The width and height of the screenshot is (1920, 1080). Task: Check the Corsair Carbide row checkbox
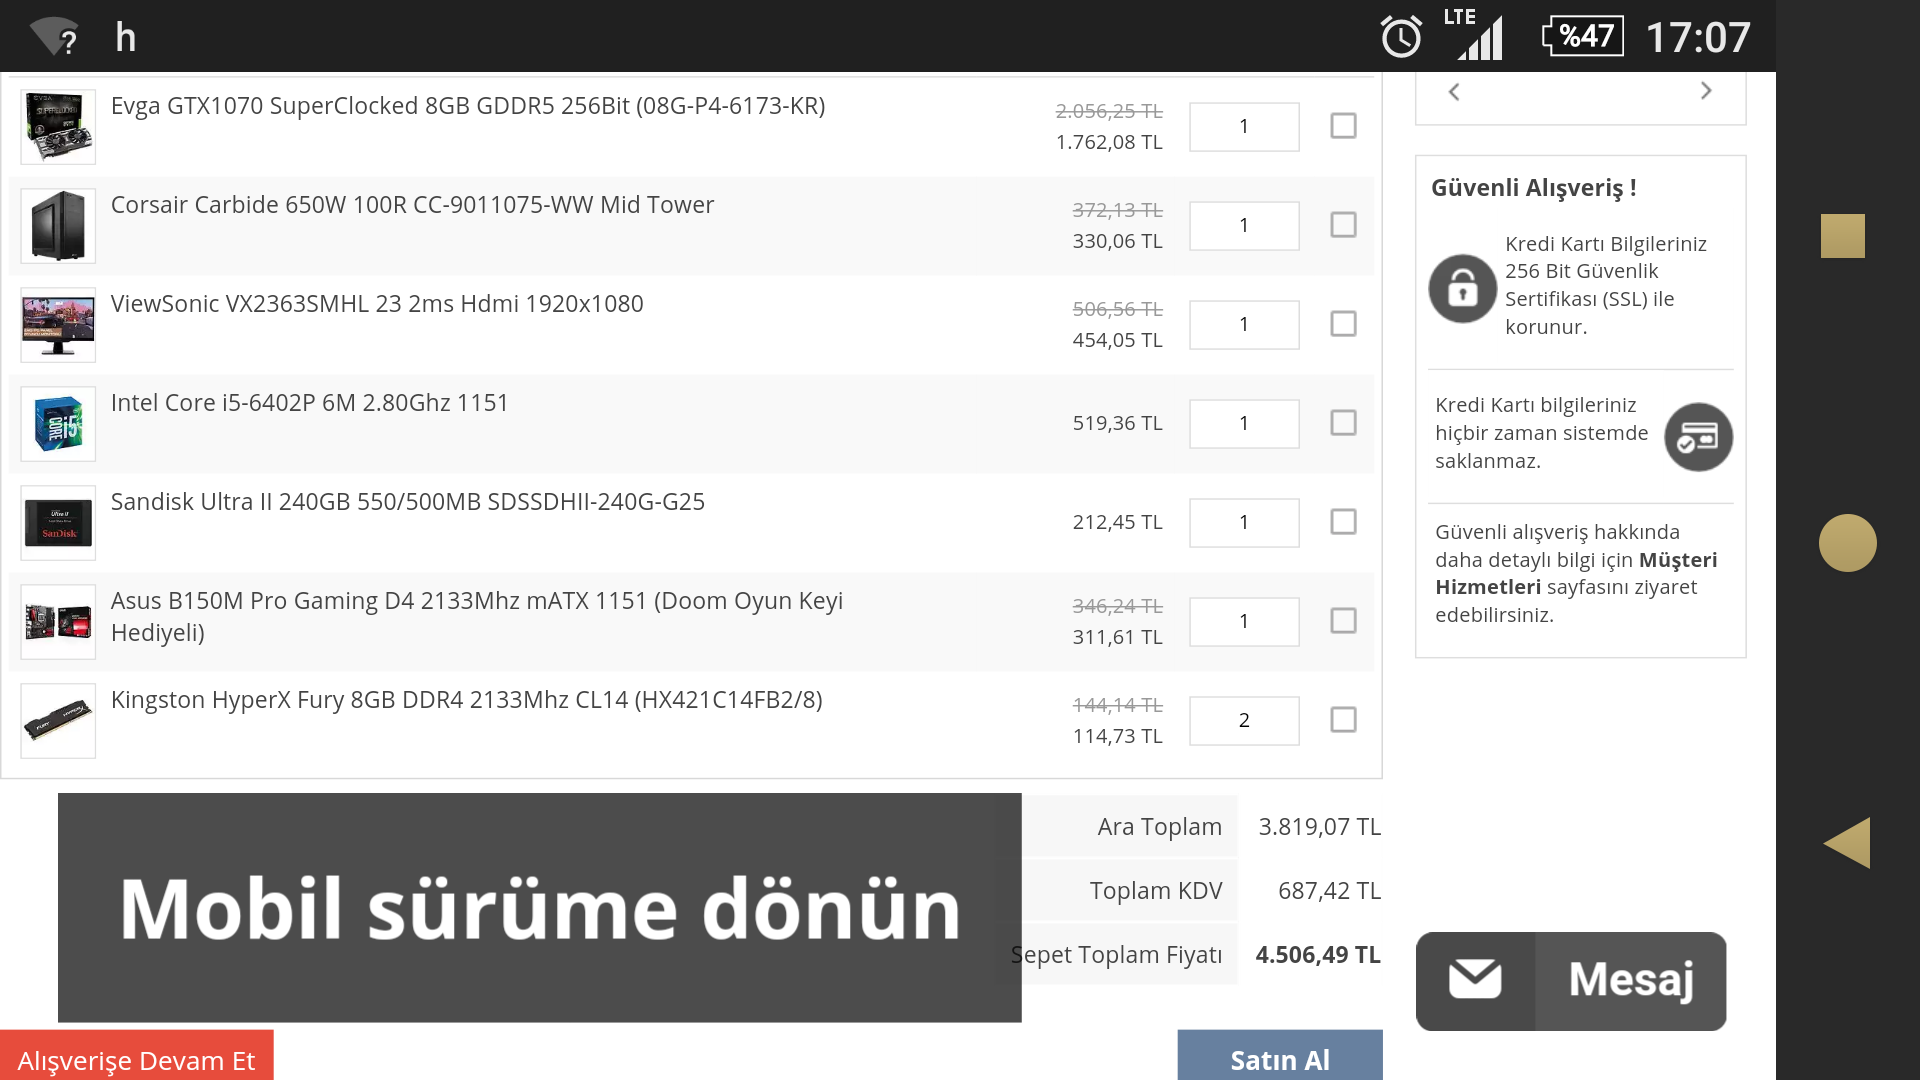pos(1343,225)
